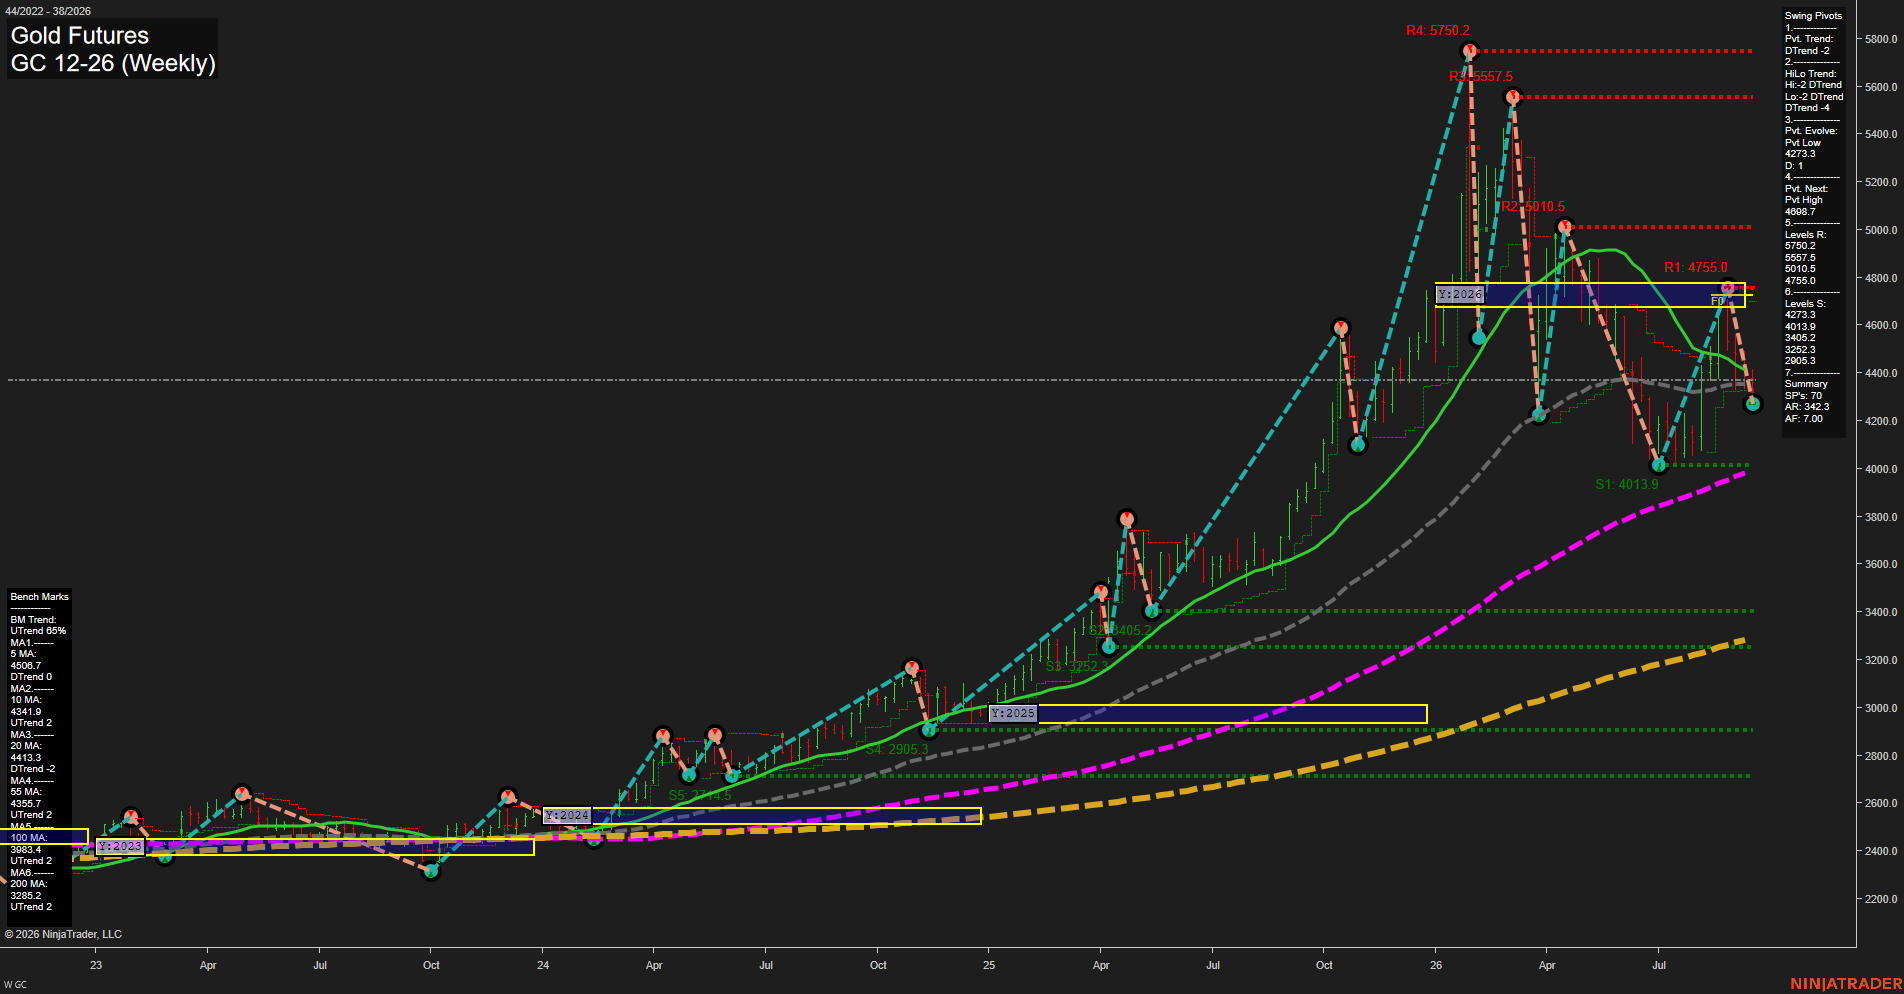Click the 5800.0 price axis label
This screenshot has width=1904, height=994.
click(1880, 39)
